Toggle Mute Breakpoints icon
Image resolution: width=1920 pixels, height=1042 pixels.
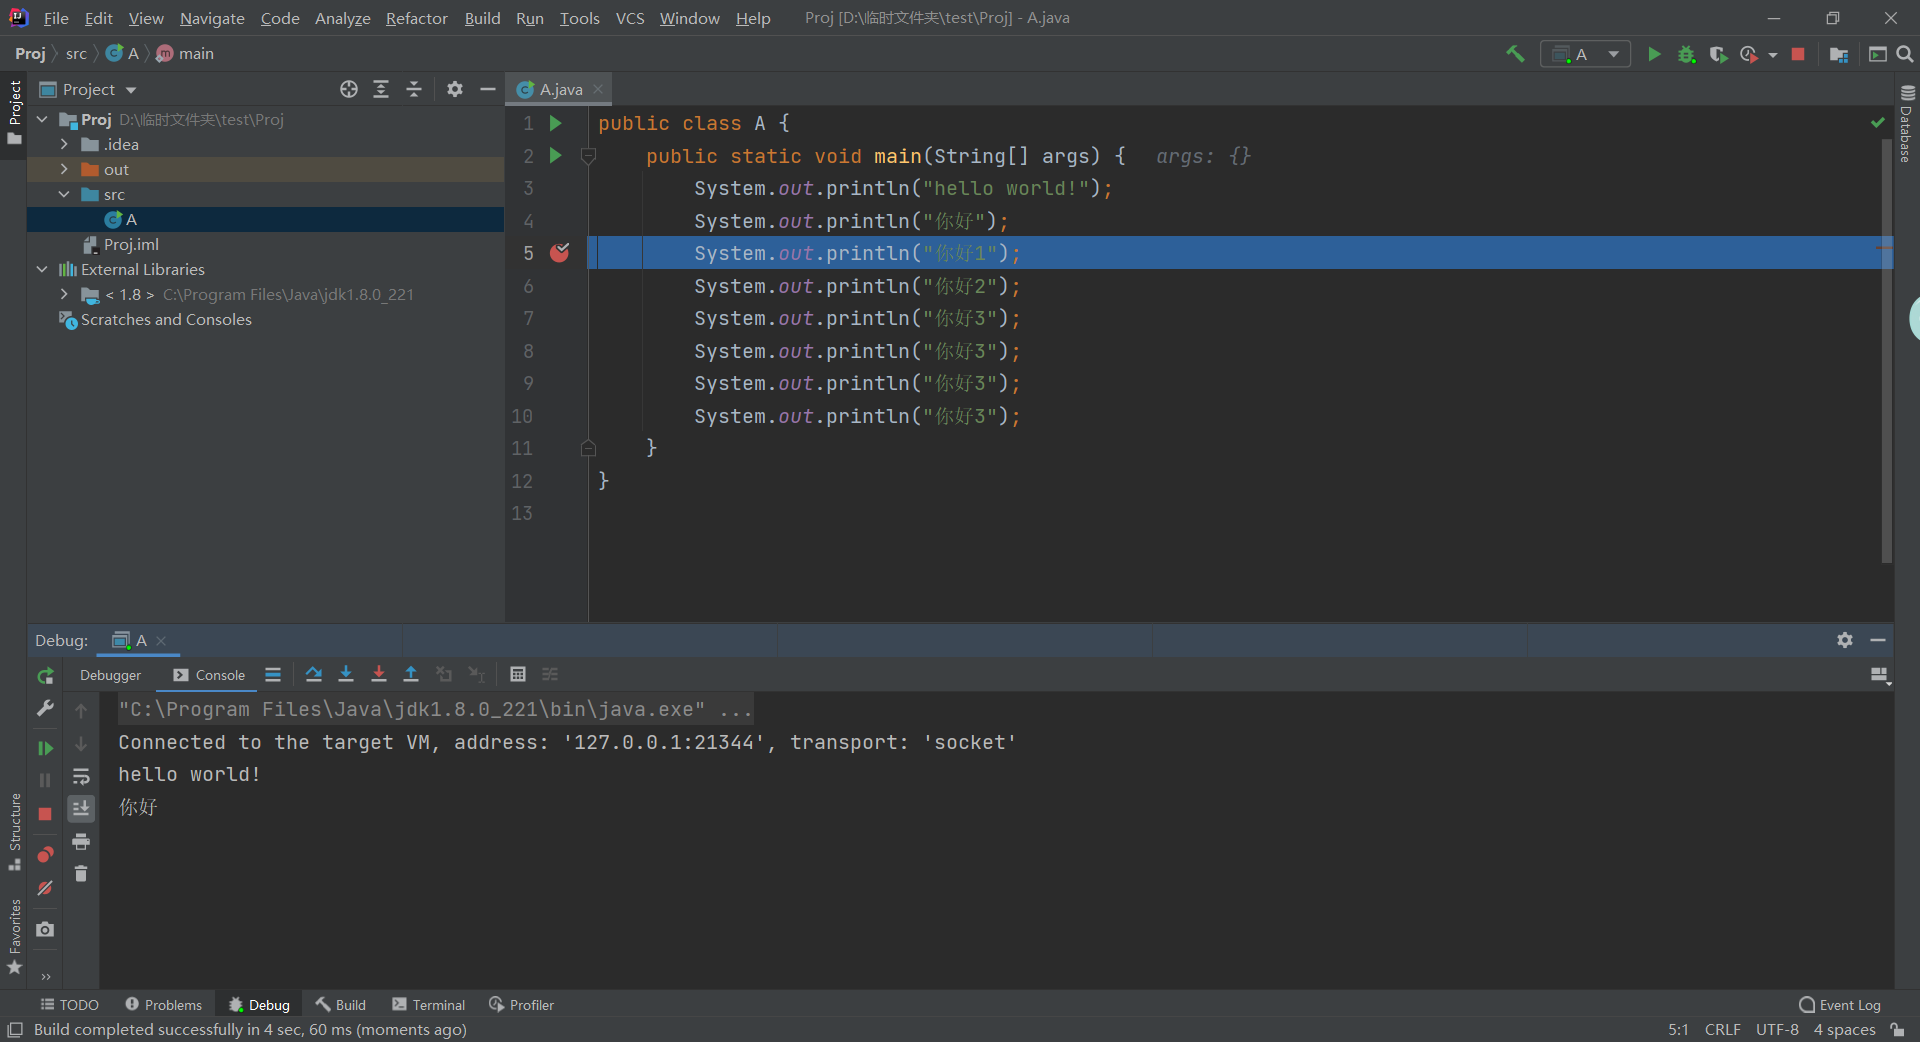45,888
